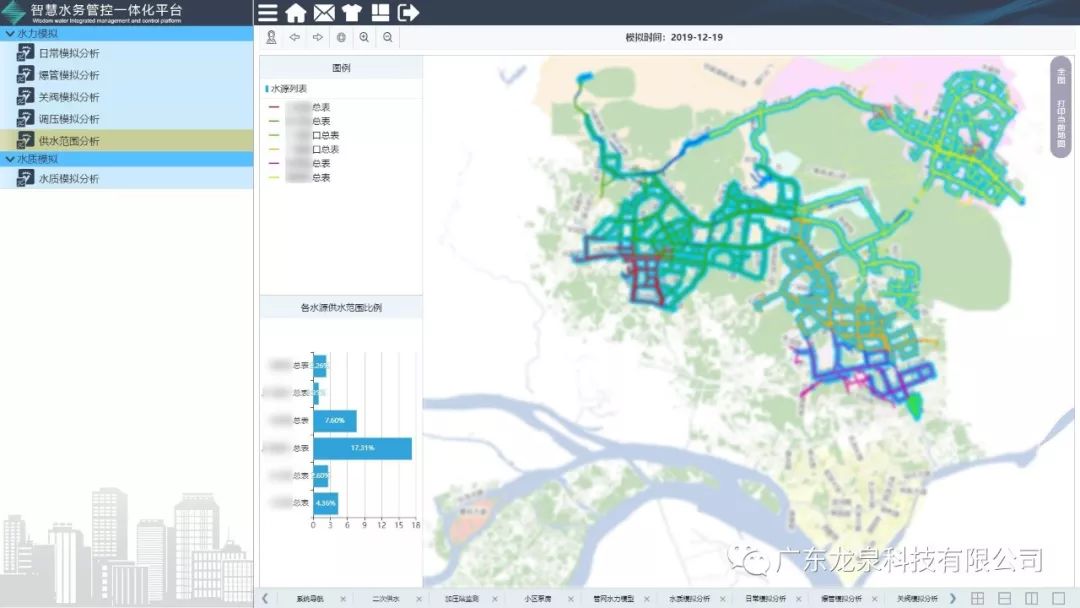This screenshot has height=608, width=1080.
Task: Change theme with the shirt icon
Action: pos(351,13)
